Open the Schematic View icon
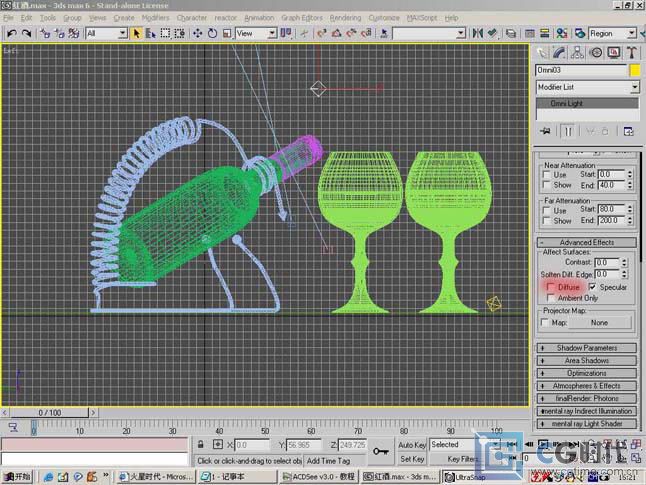 (544, 33)
